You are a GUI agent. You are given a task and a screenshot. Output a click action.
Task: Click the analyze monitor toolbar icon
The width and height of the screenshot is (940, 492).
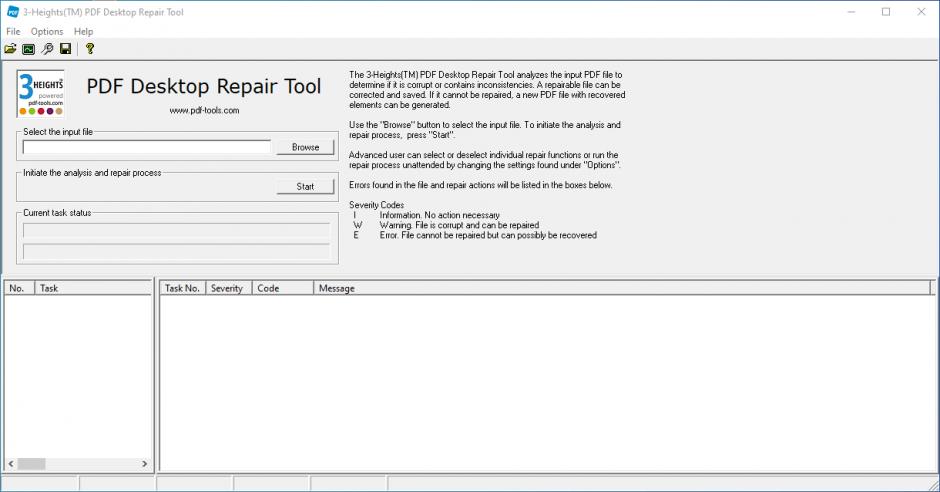coord(28,49)
